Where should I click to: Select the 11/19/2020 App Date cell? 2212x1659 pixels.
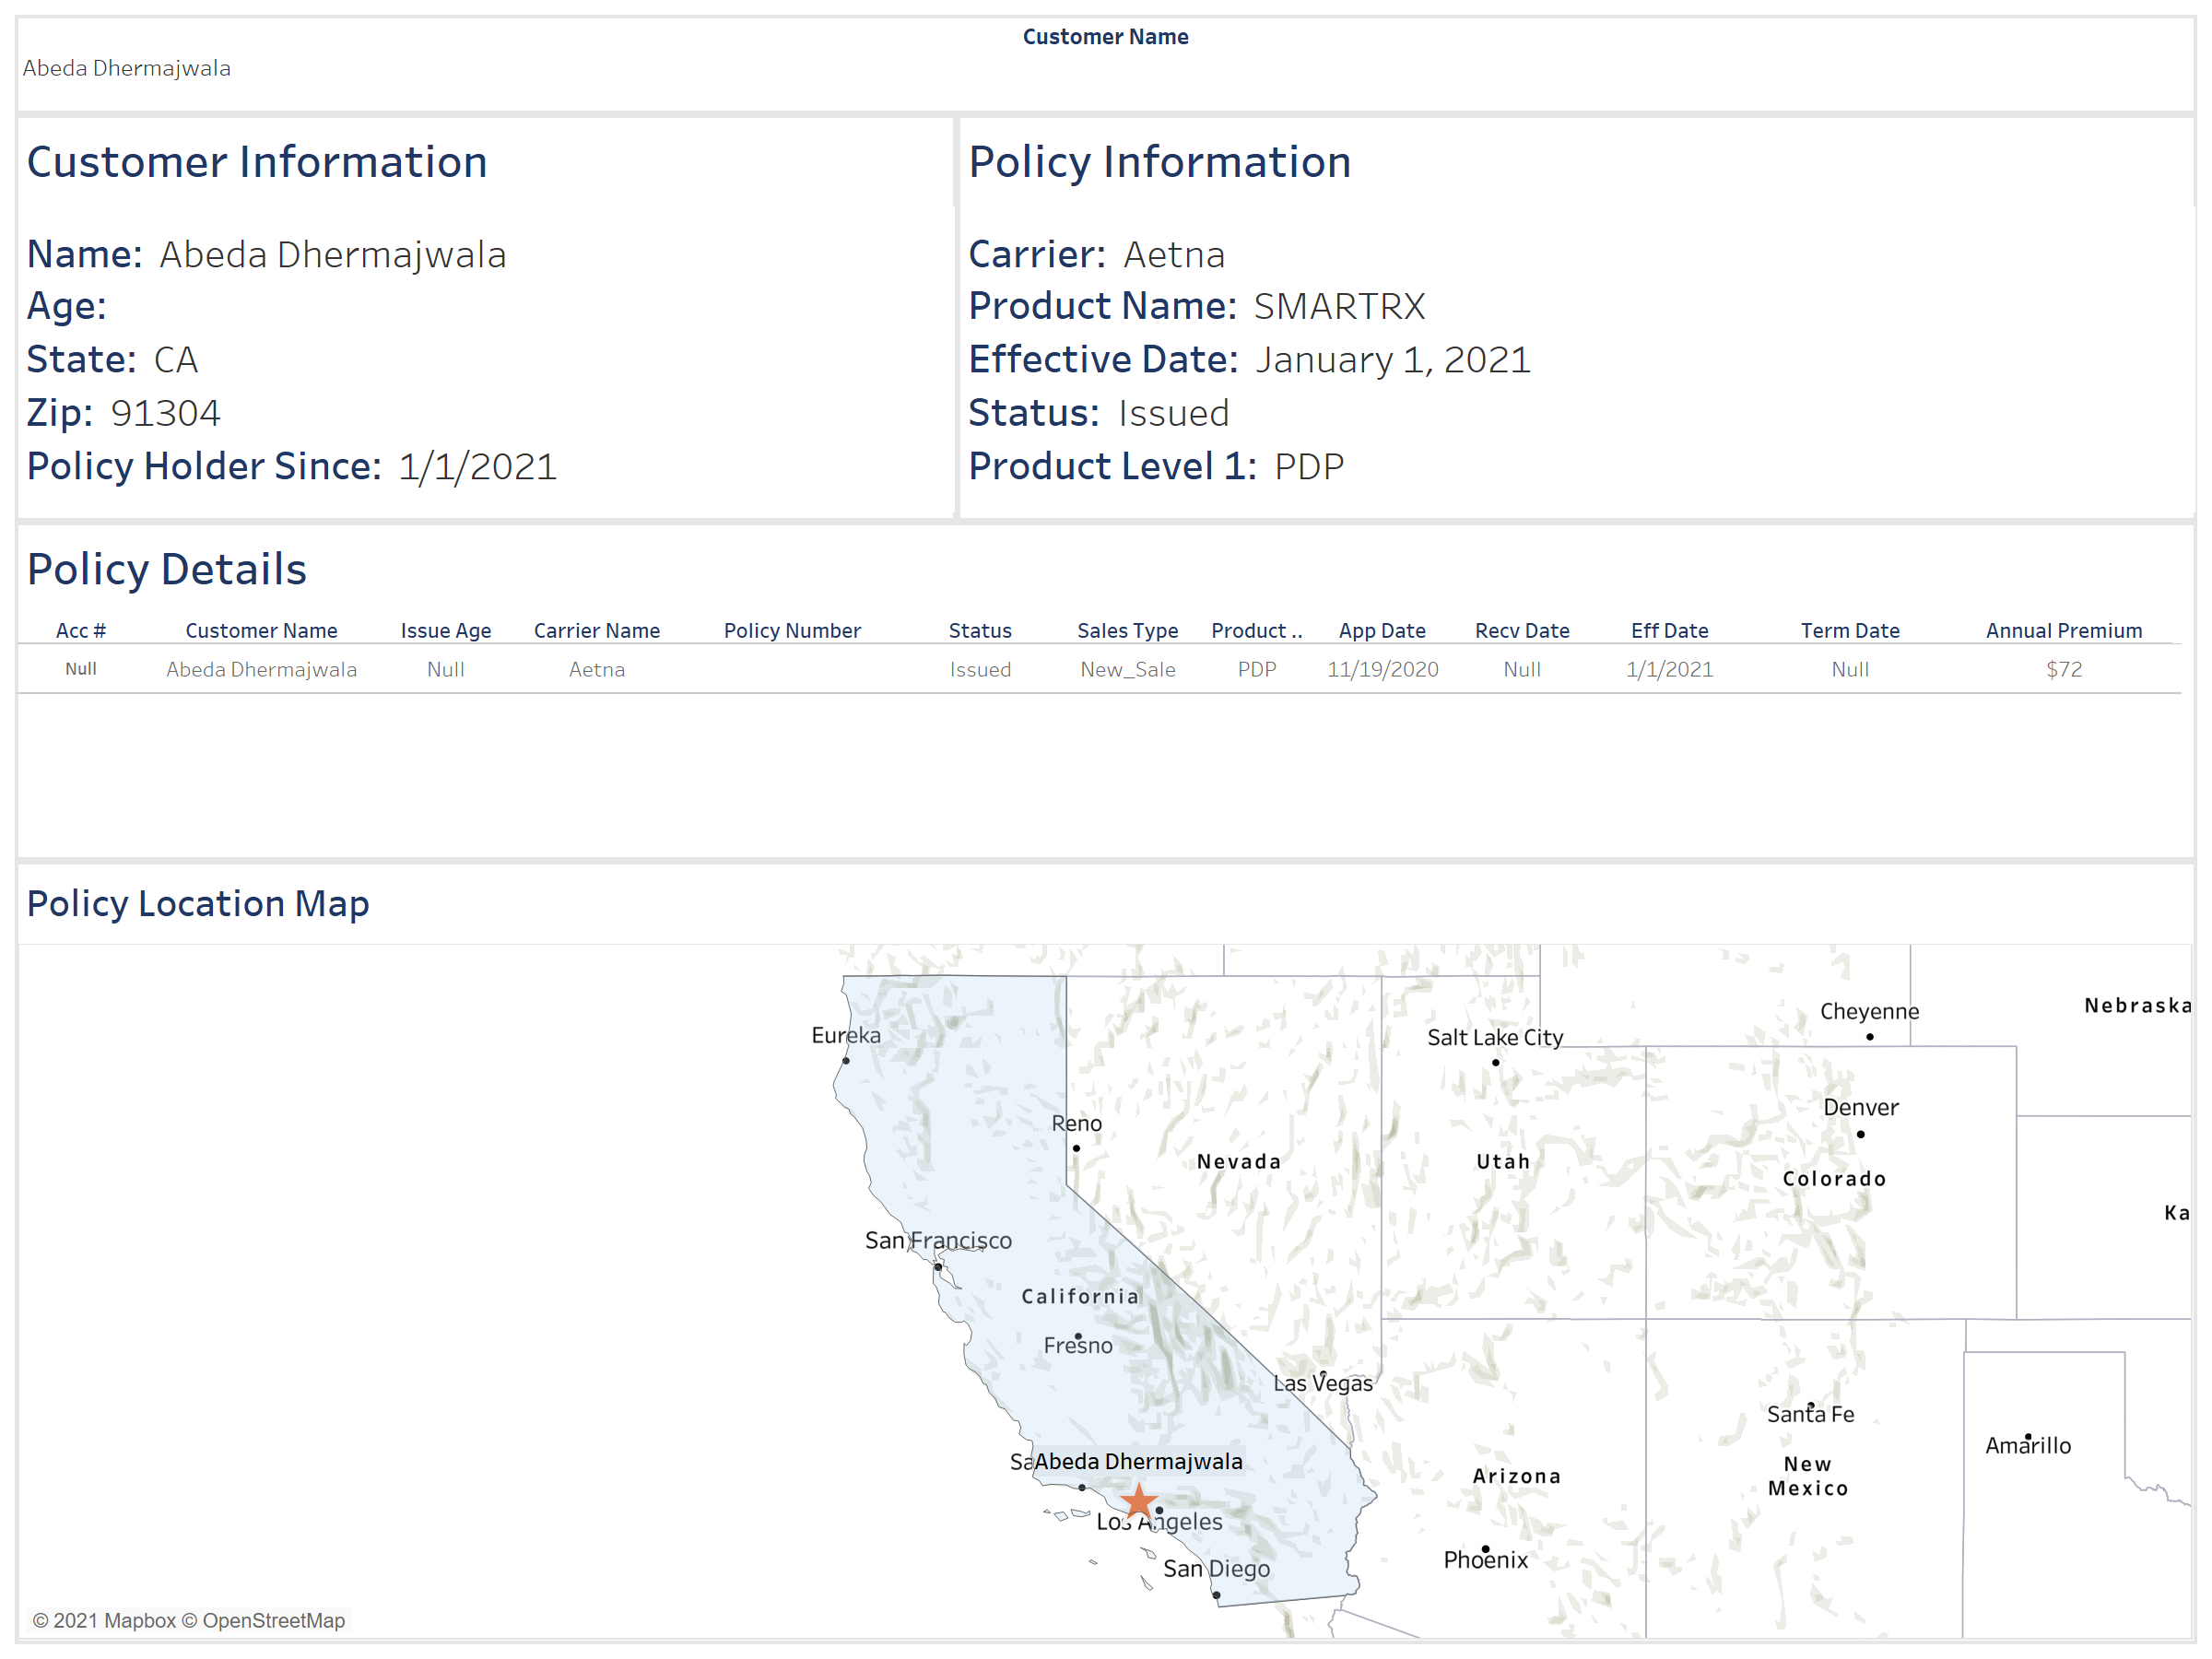point(1382,669)
